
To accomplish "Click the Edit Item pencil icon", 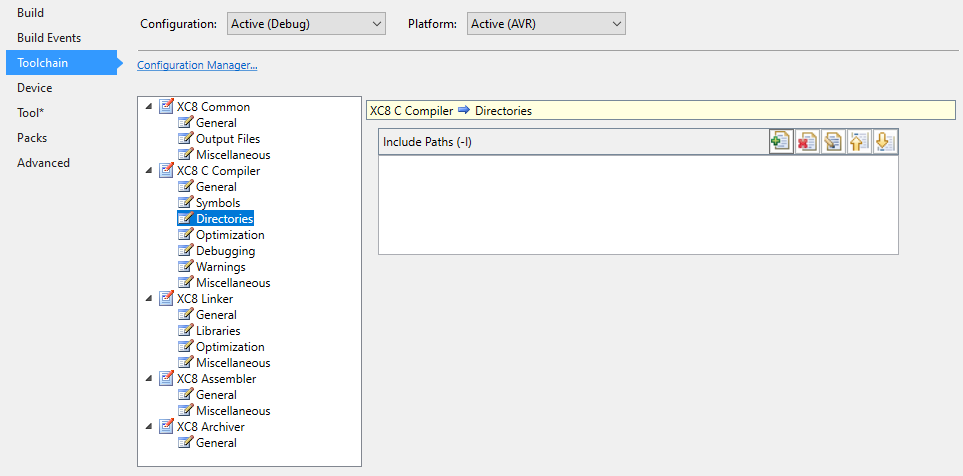I will 832,142.
